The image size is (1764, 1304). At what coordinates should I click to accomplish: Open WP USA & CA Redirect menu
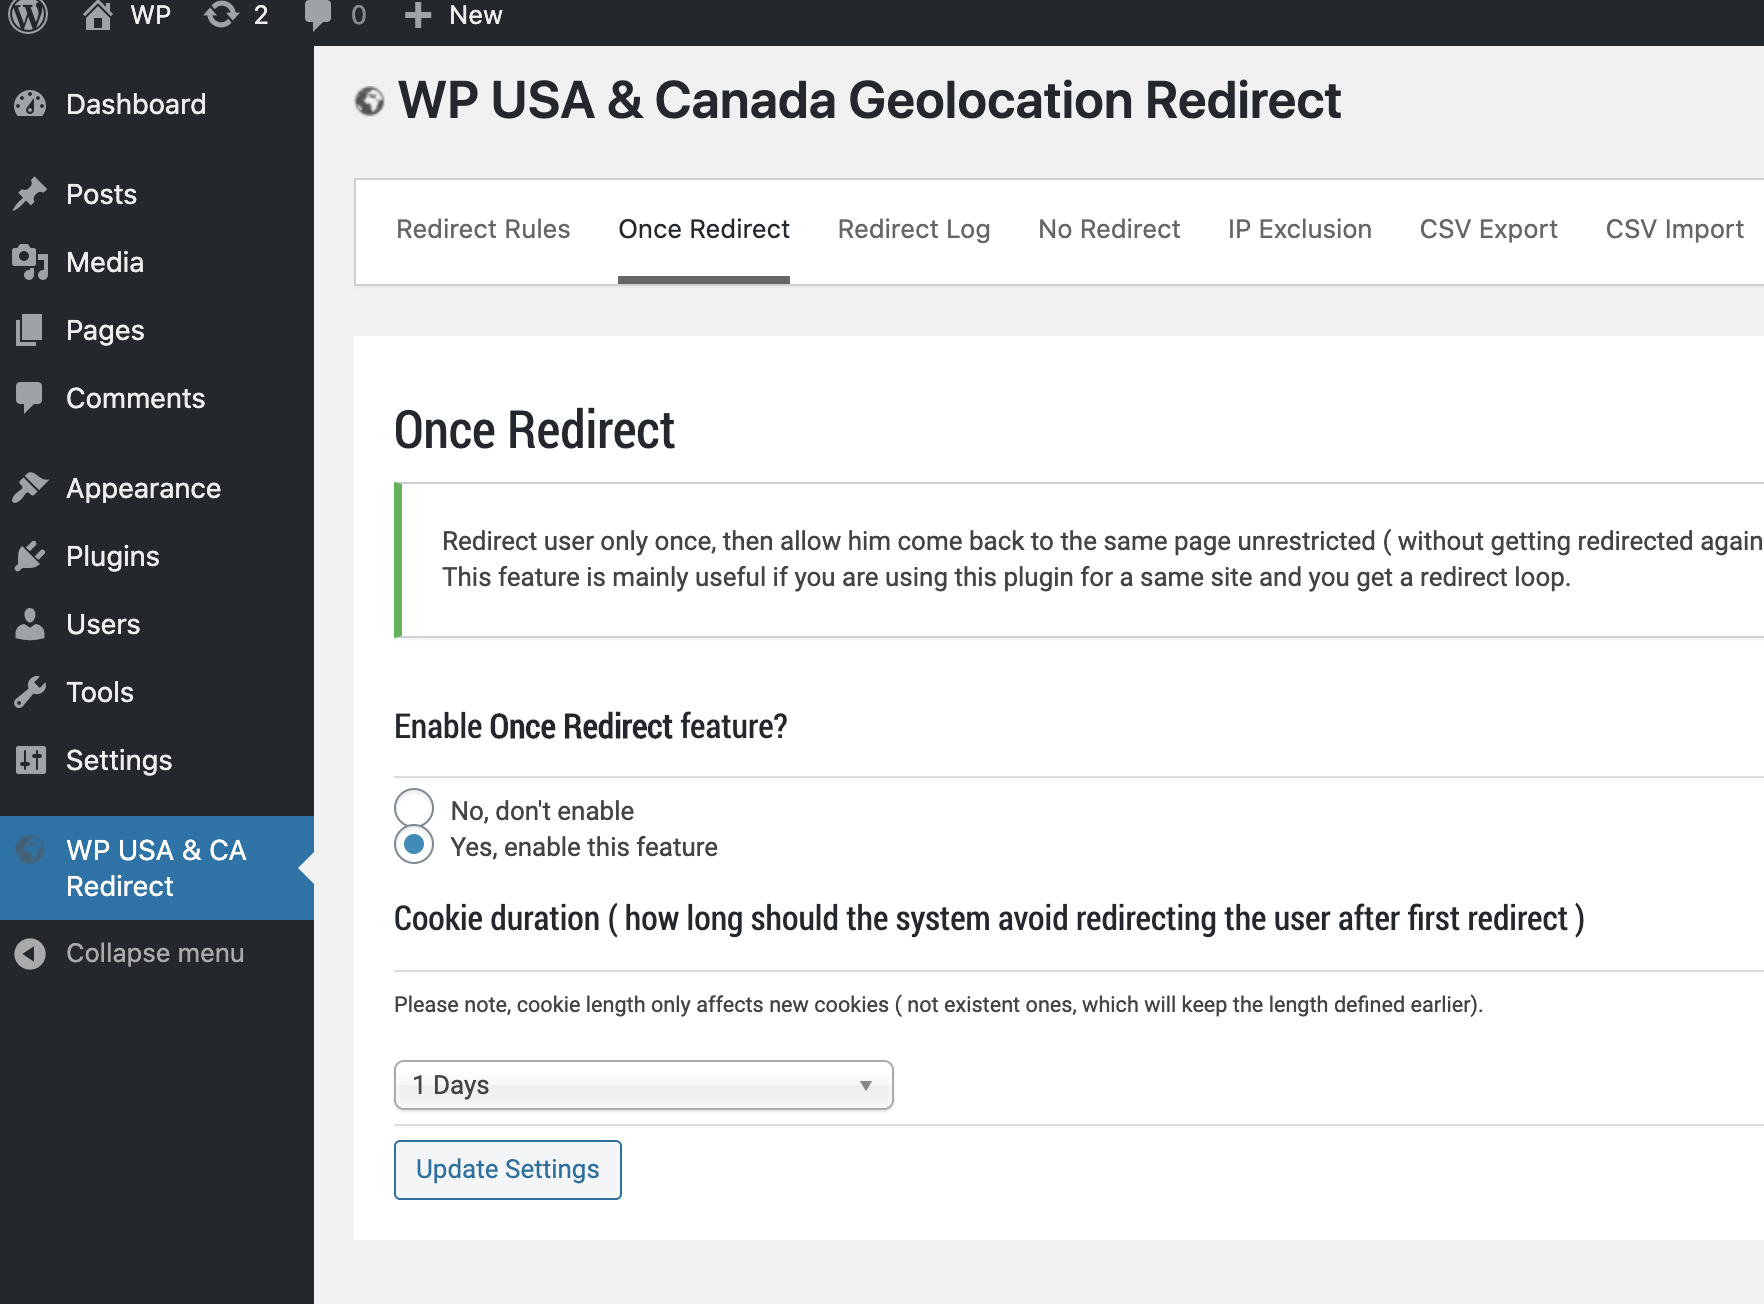coord(156,868)
